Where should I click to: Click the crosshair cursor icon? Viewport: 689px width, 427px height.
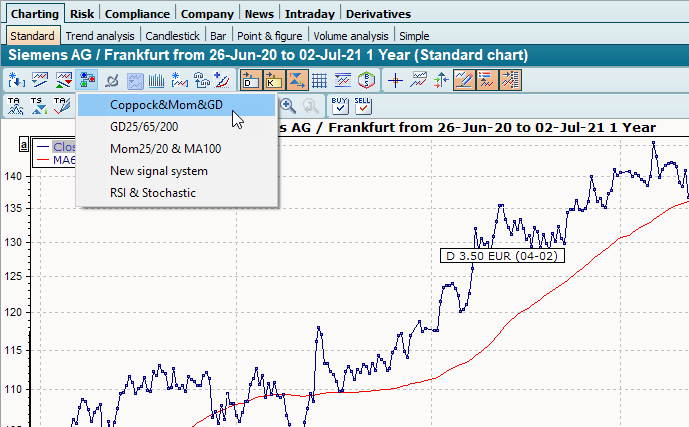pos(396,80)
